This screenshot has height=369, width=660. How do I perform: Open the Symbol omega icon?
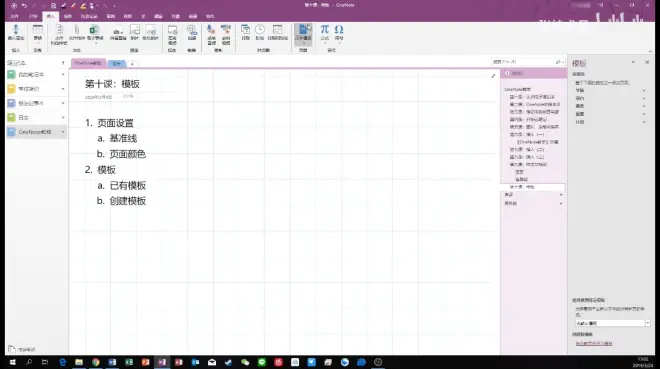tap(339, 32)
